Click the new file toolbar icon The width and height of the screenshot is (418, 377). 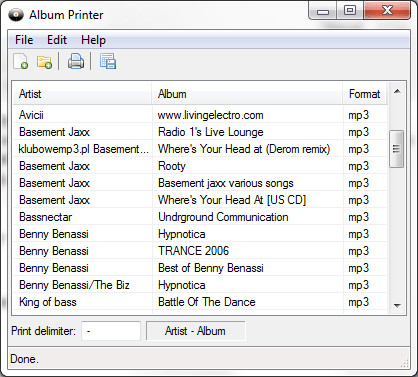pyautogui.click(x=20, y=61)
